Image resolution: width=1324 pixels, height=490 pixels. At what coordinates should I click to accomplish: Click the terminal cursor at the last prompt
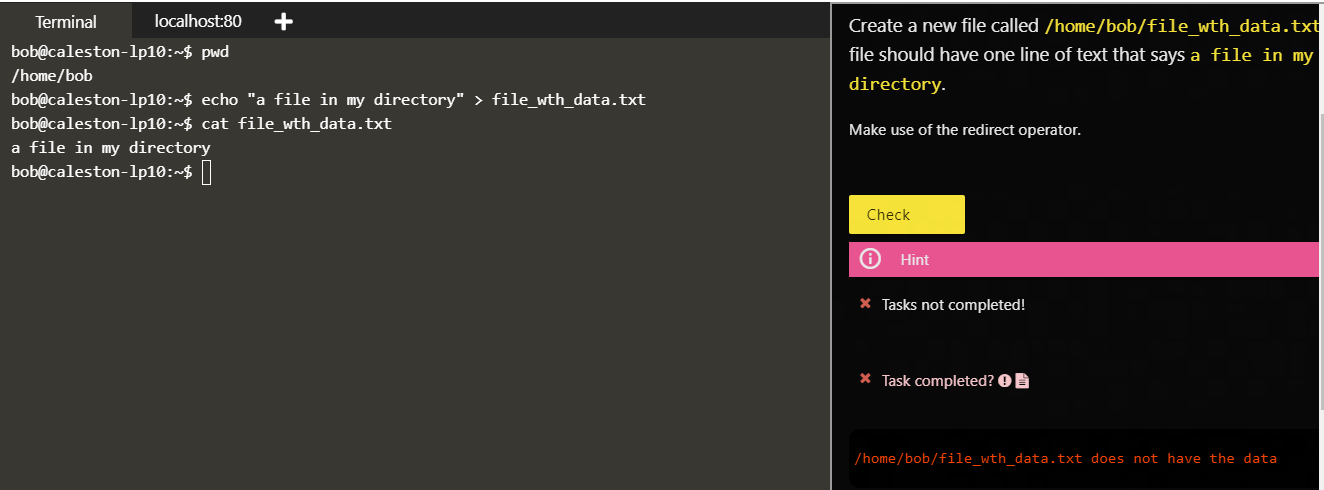(x=206, y=173)
